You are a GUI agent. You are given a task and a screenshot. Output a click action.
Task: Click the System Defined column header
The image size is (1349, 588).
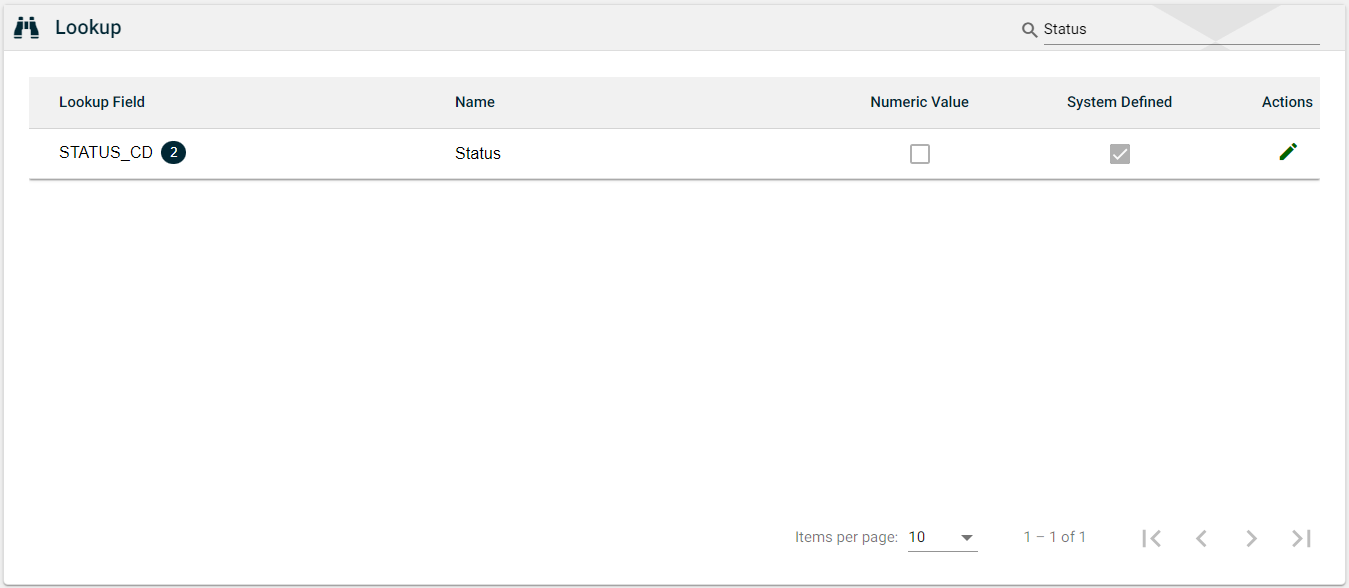pyautogui.click(x=1119, y=102)
